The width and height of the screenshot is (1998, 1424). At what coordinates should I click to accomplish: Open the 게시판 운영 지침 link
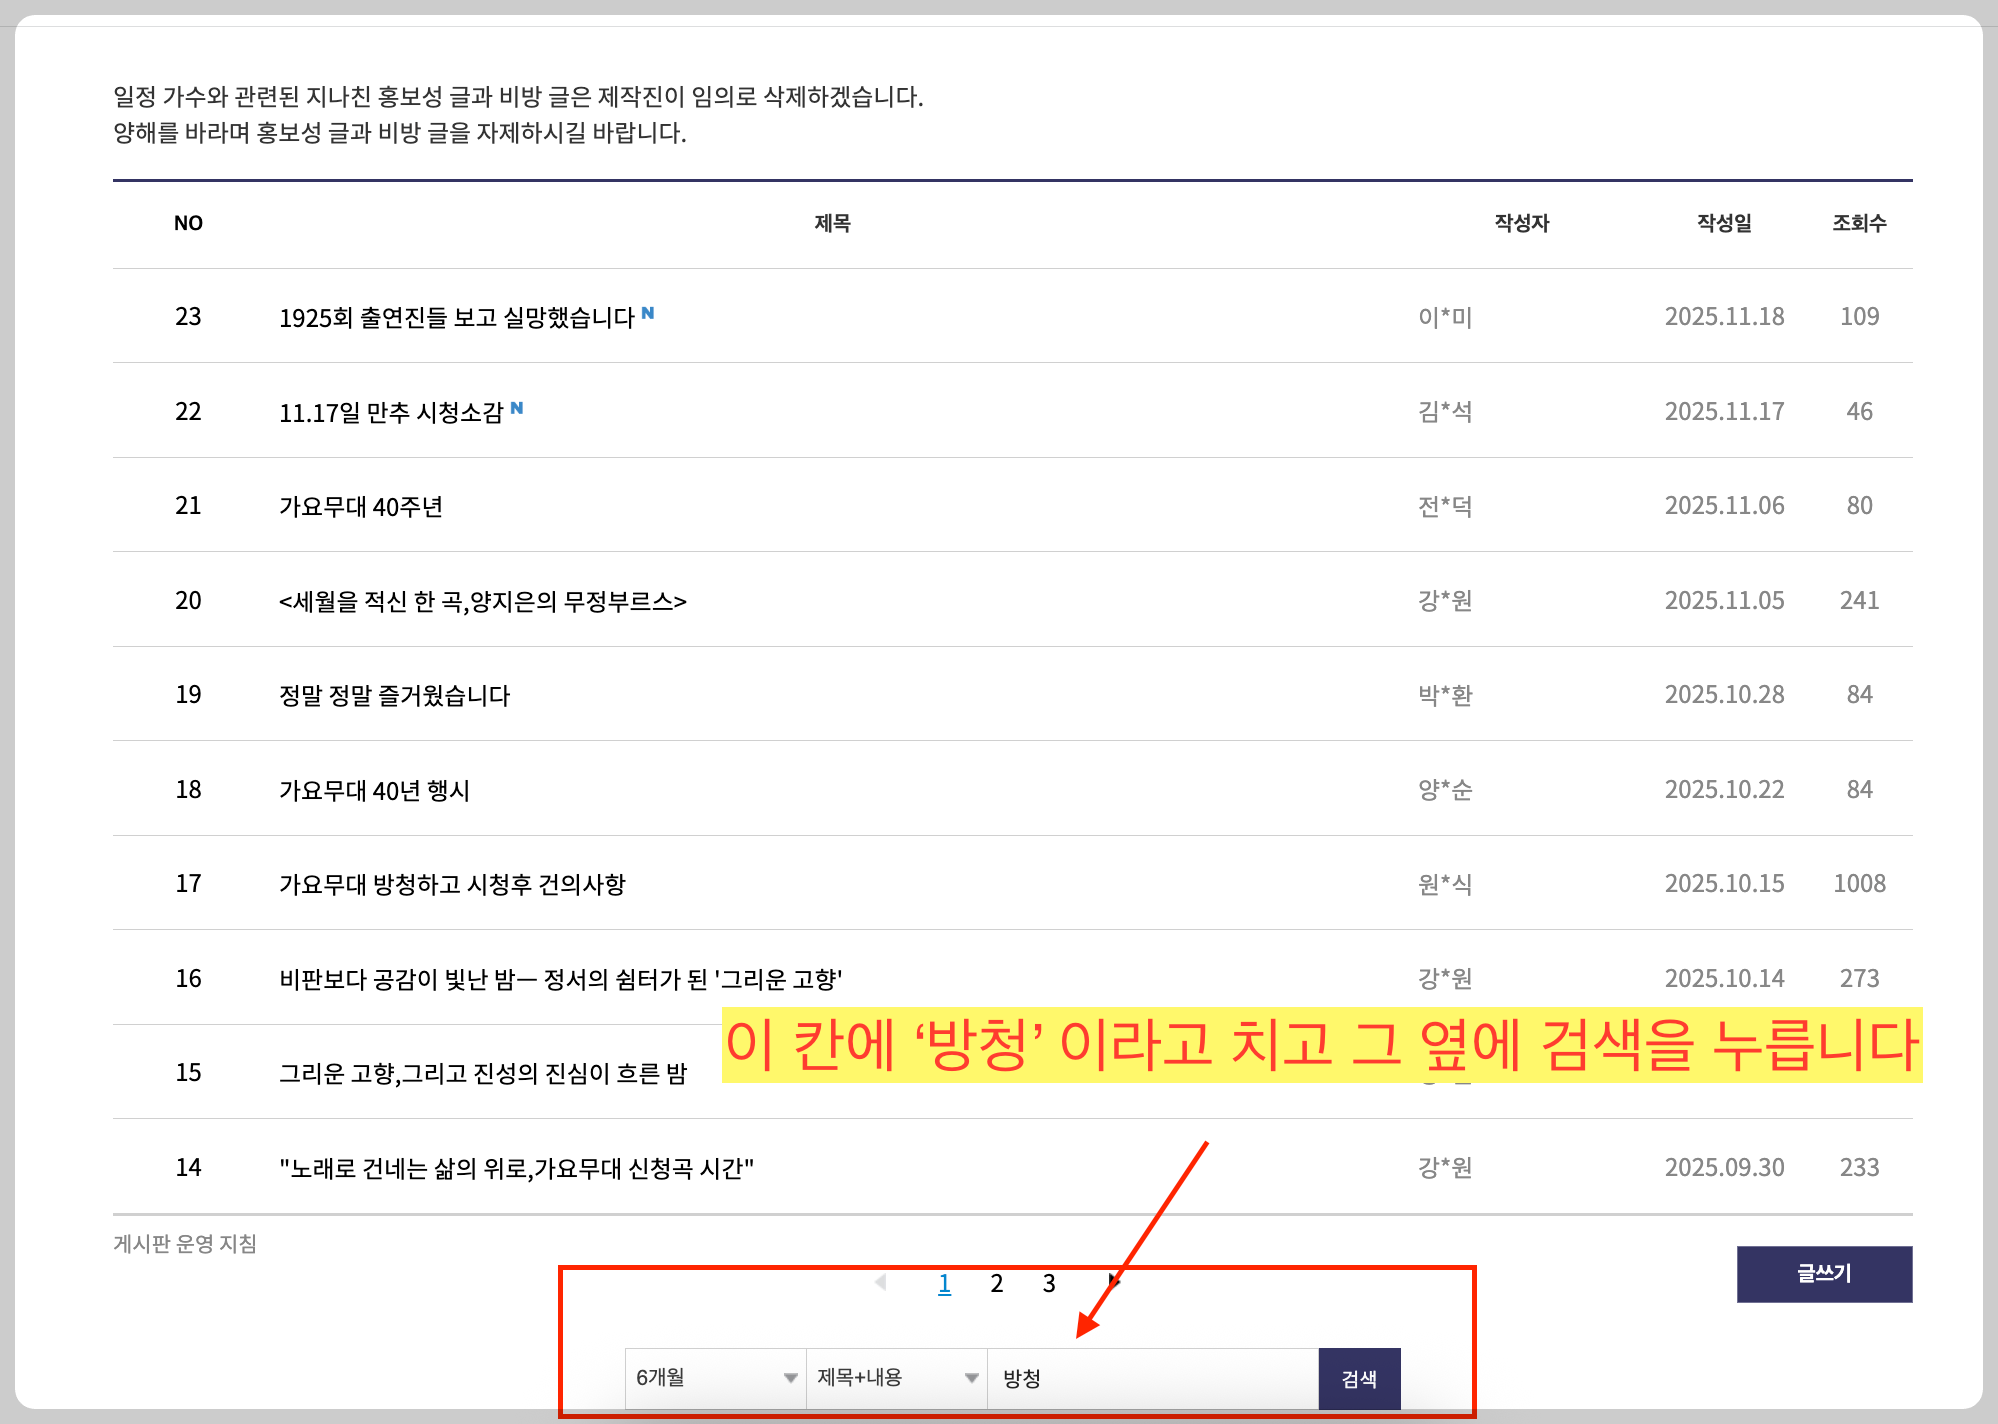[185, 1243]
